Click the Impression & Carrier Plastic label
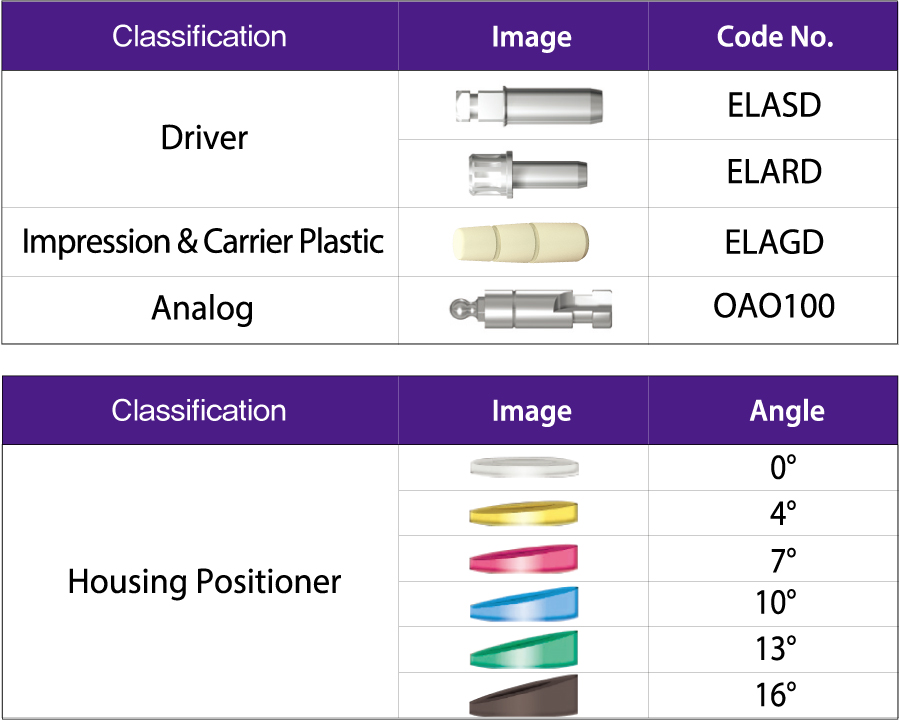 (203, 242)
